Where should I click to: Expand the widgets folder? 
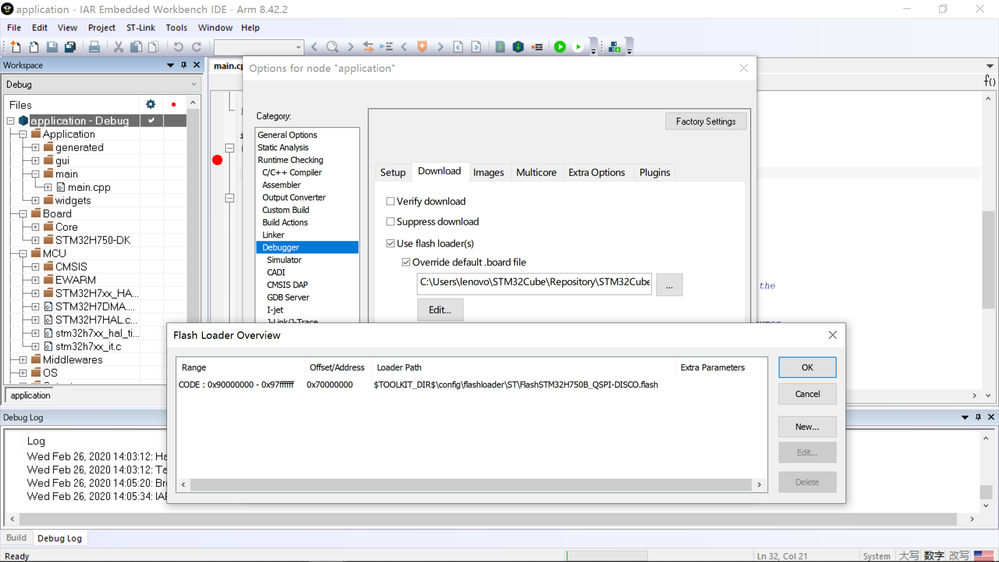click(36, 200)
